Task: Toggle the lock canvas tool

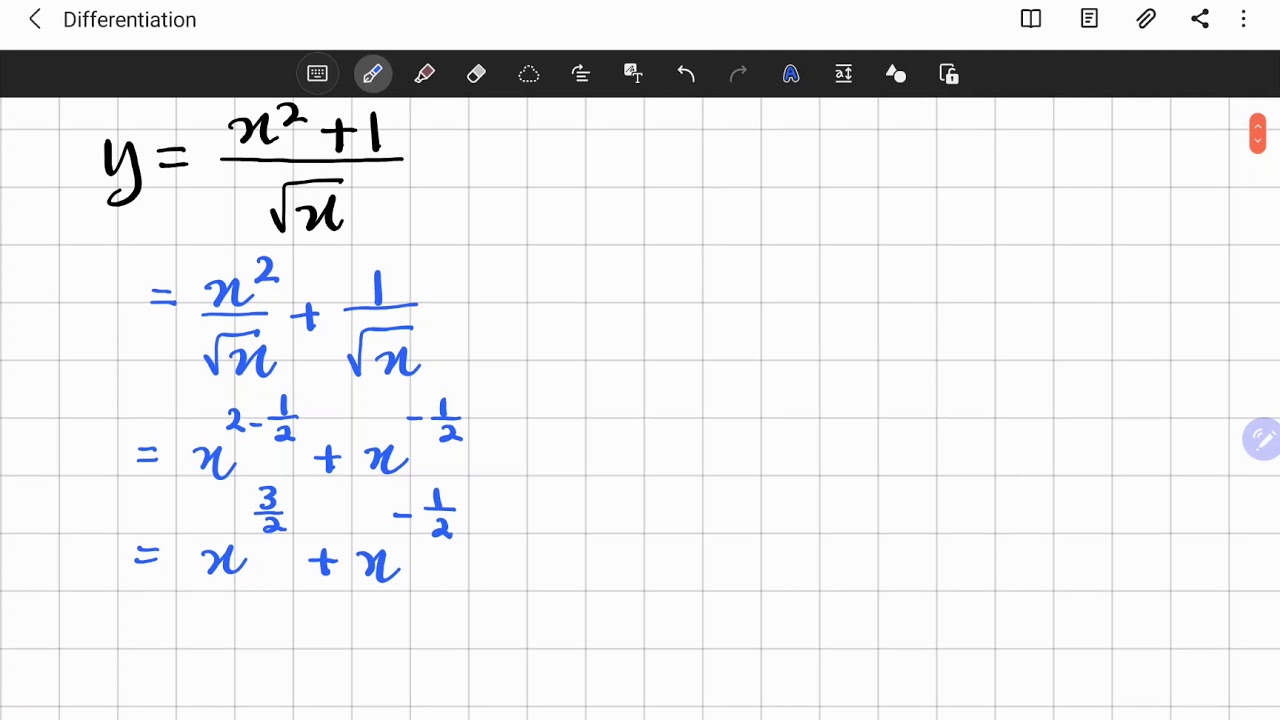Action: 949,74
